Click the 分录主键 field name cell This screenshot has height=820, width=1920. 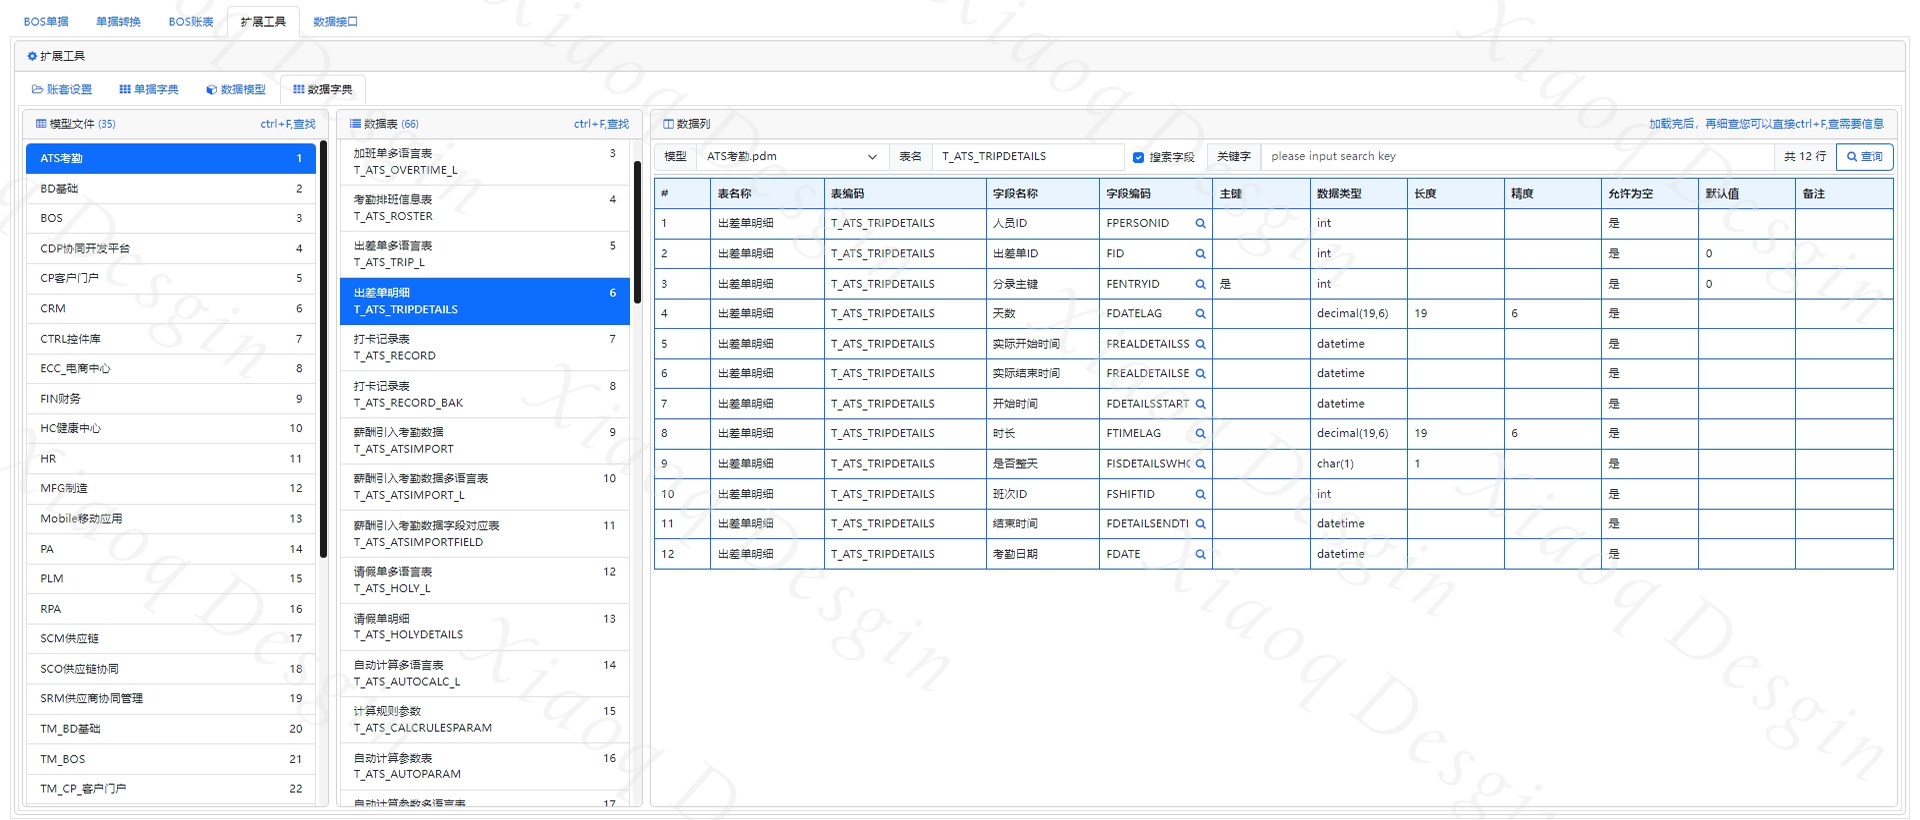(x=1042, y=284)
